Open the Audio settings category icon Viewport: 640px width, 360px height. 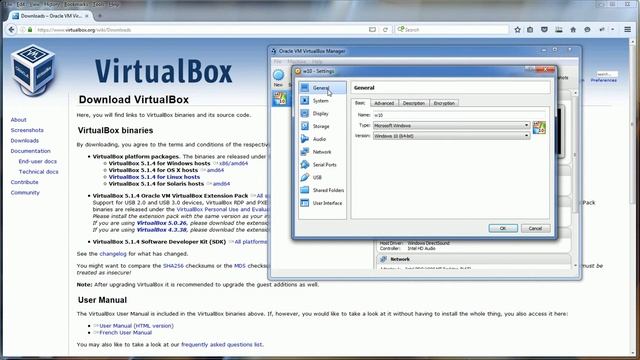[x=304, y=139]
